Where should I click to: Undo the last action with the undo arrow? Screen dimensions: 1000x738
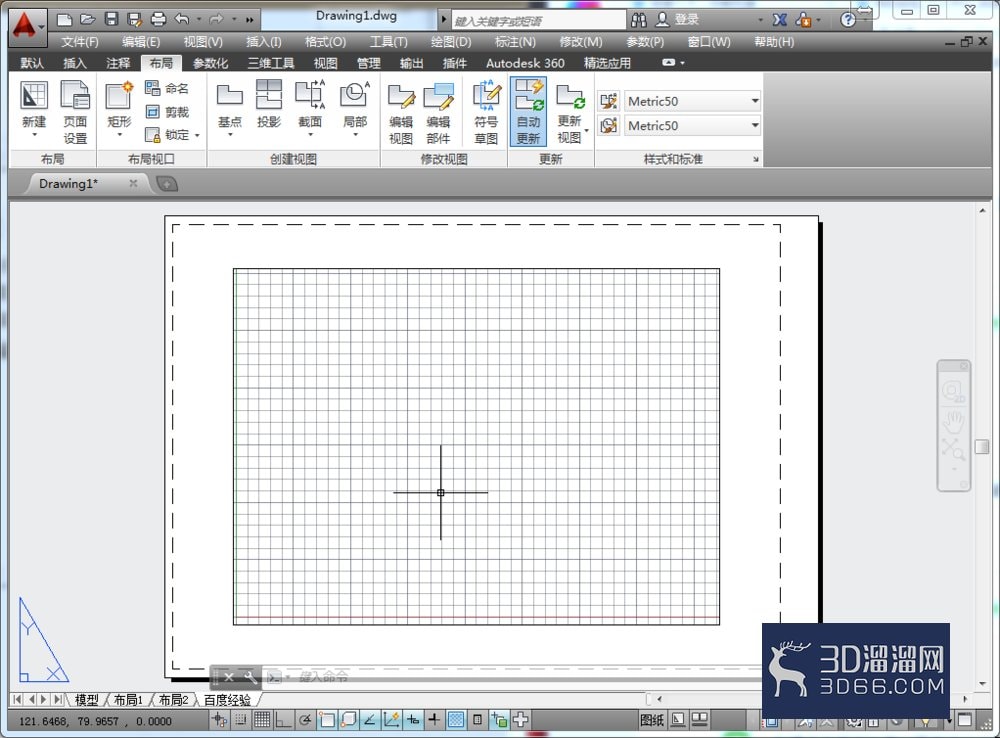tap(182, 20)
